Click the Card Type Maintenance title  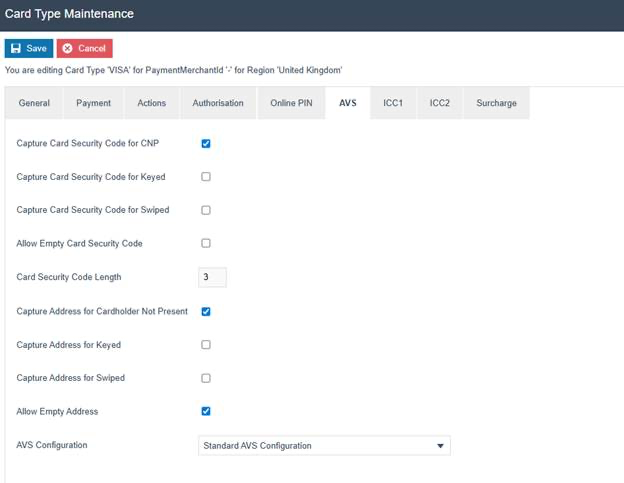pyautogui.click(x=69, y=14)
